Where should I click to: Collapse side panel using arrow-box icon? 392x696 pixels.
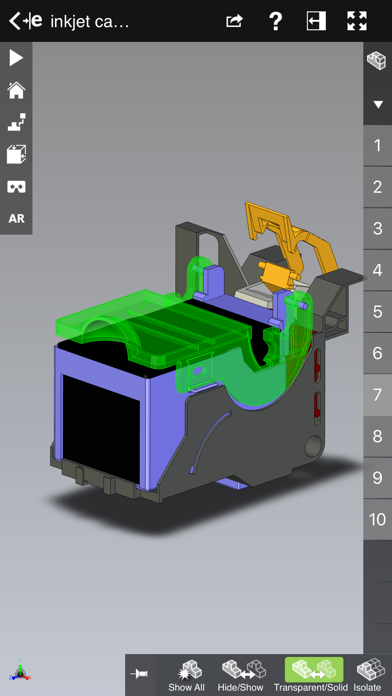pos(316,21)
